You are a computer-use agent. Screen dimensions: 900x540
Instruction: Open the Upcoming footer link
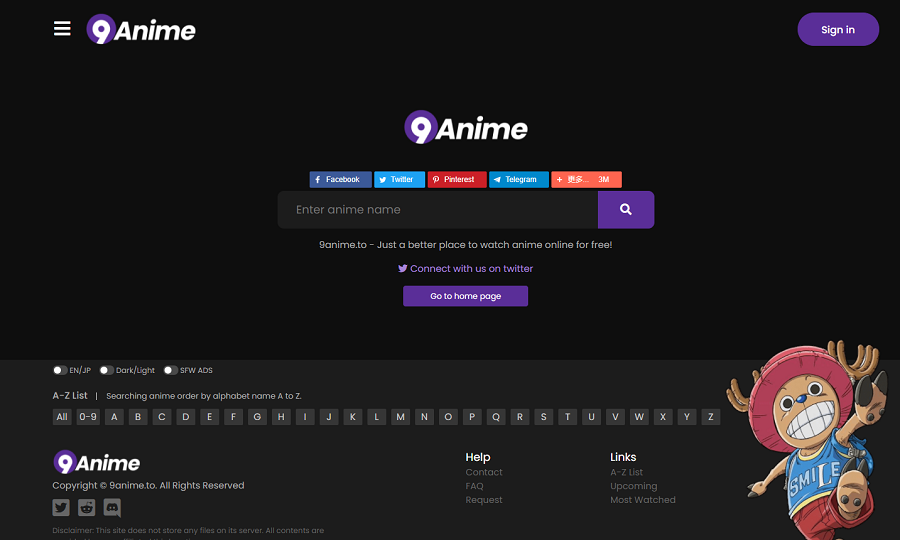634,486
